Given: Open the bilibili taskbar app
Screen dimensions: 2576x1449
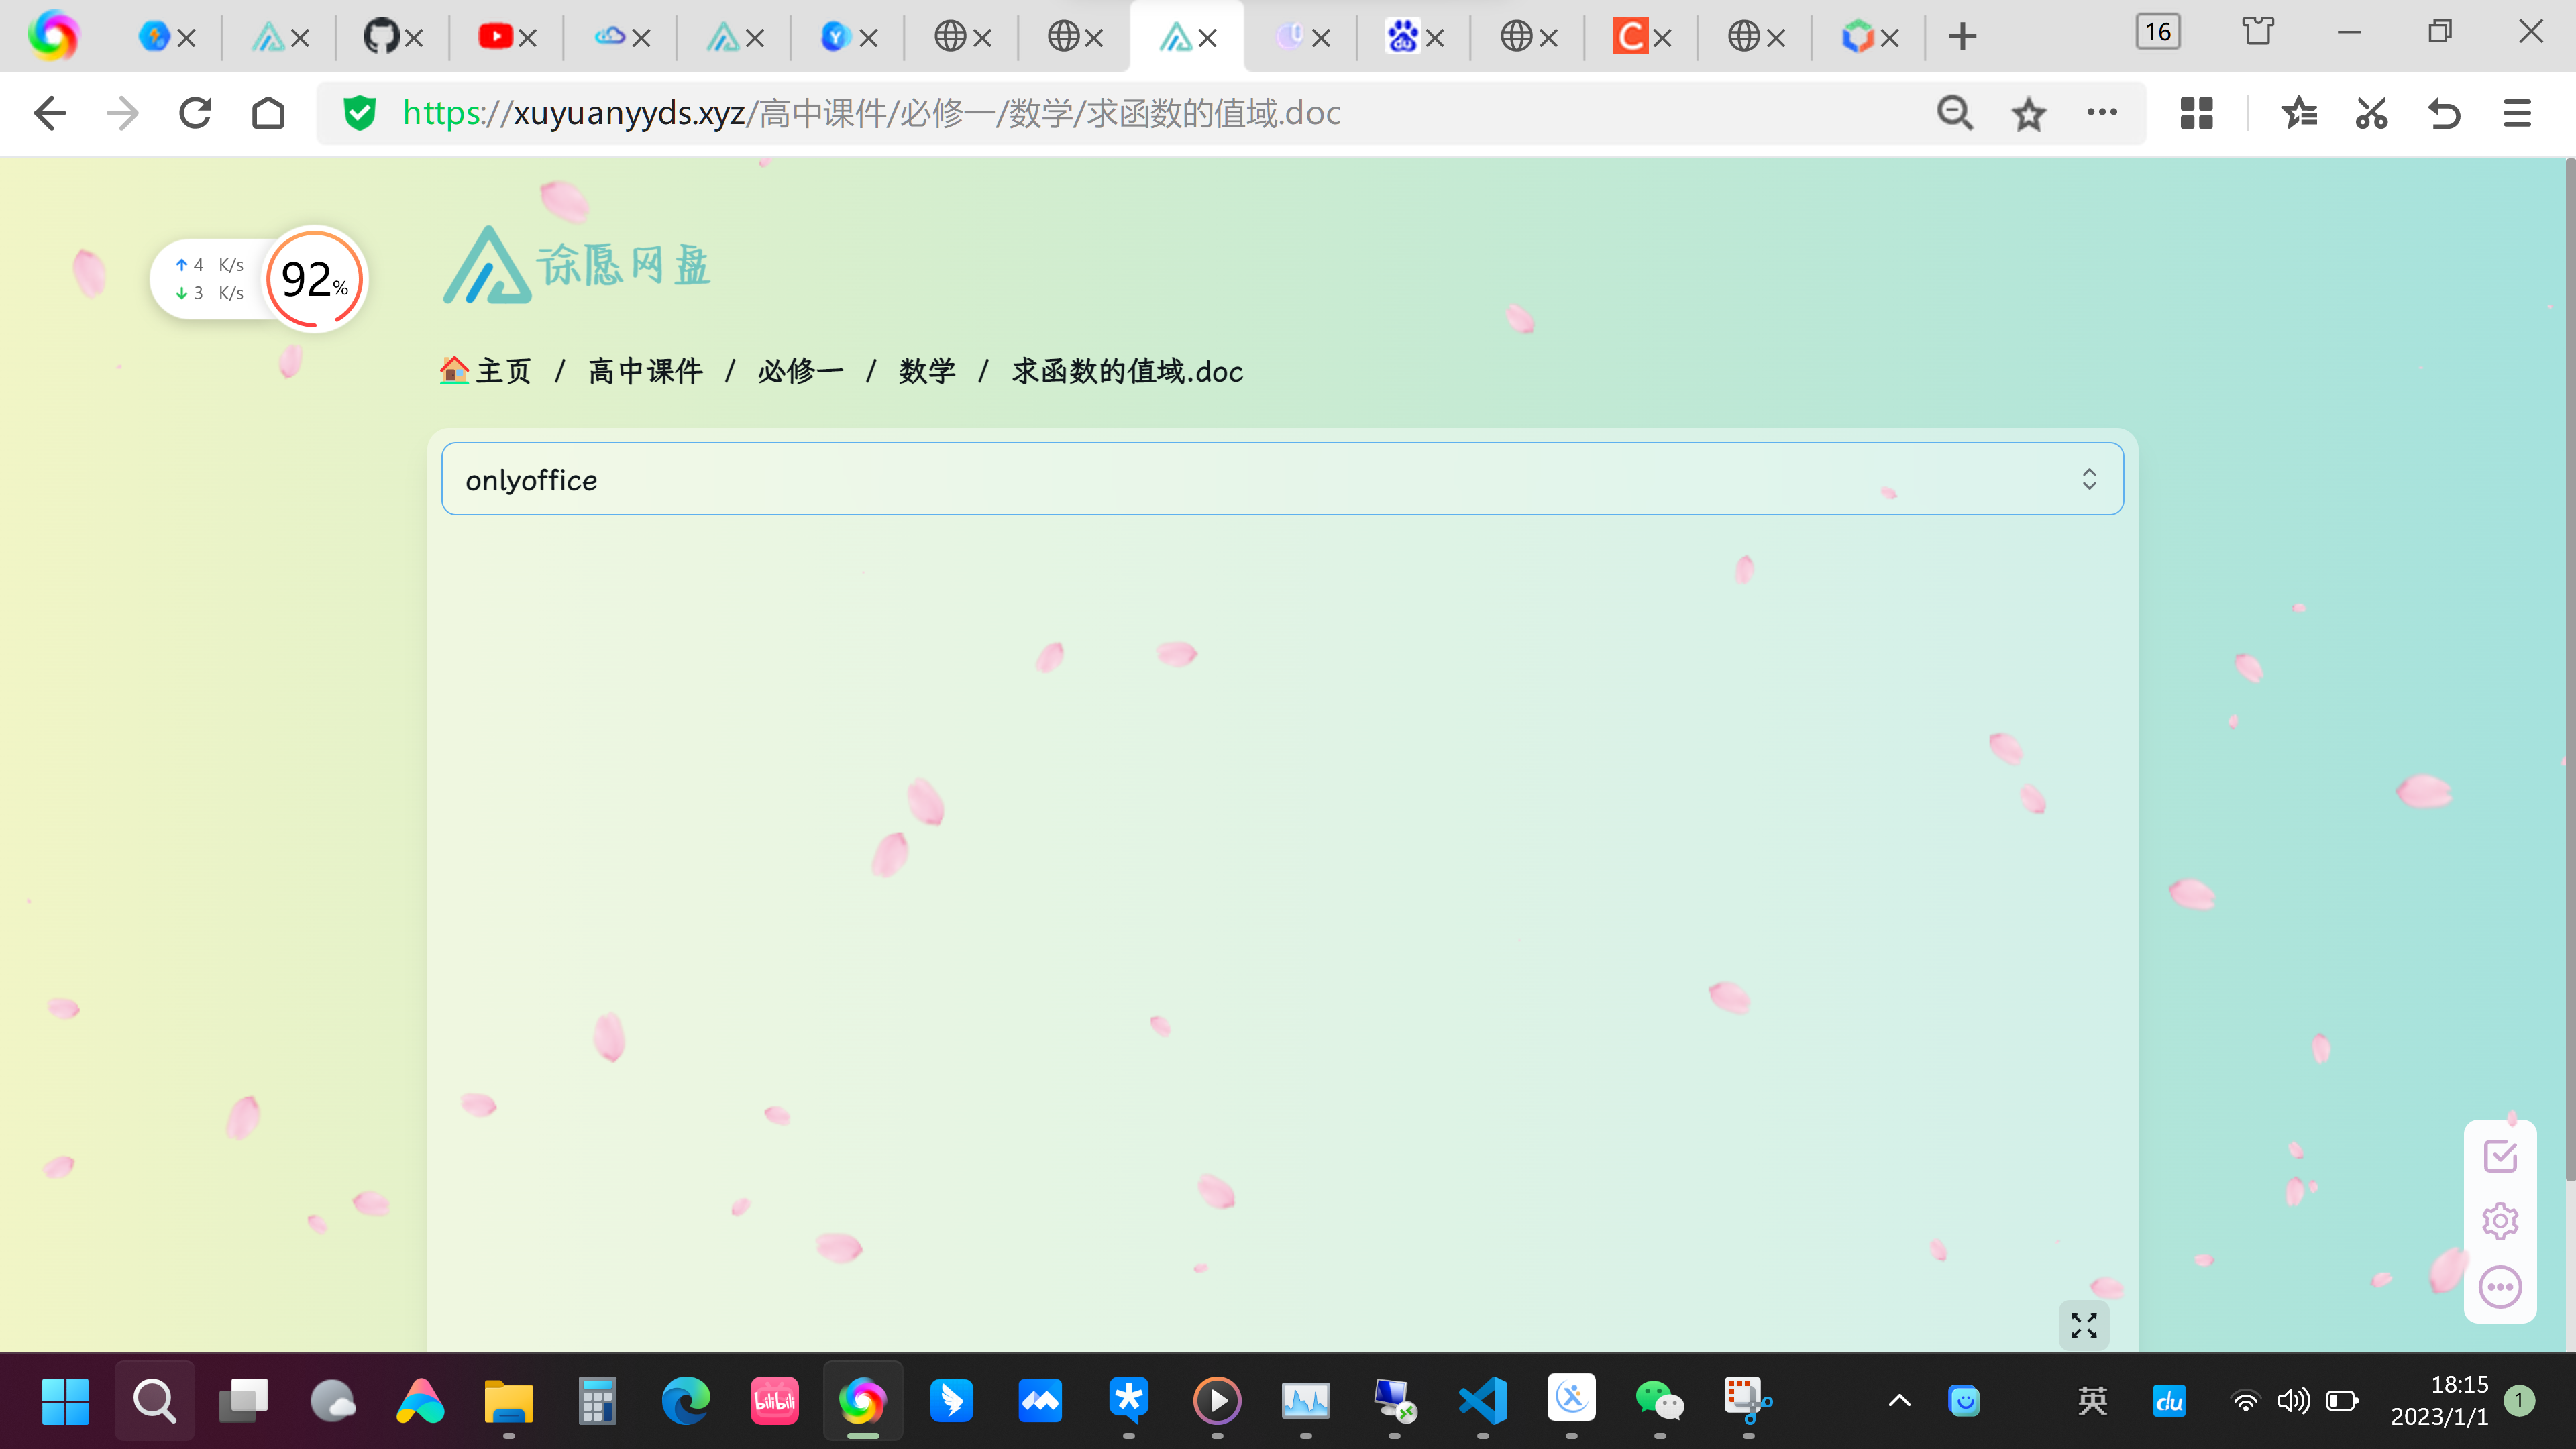Looking at the screenshot, I should coord(775,1401).
